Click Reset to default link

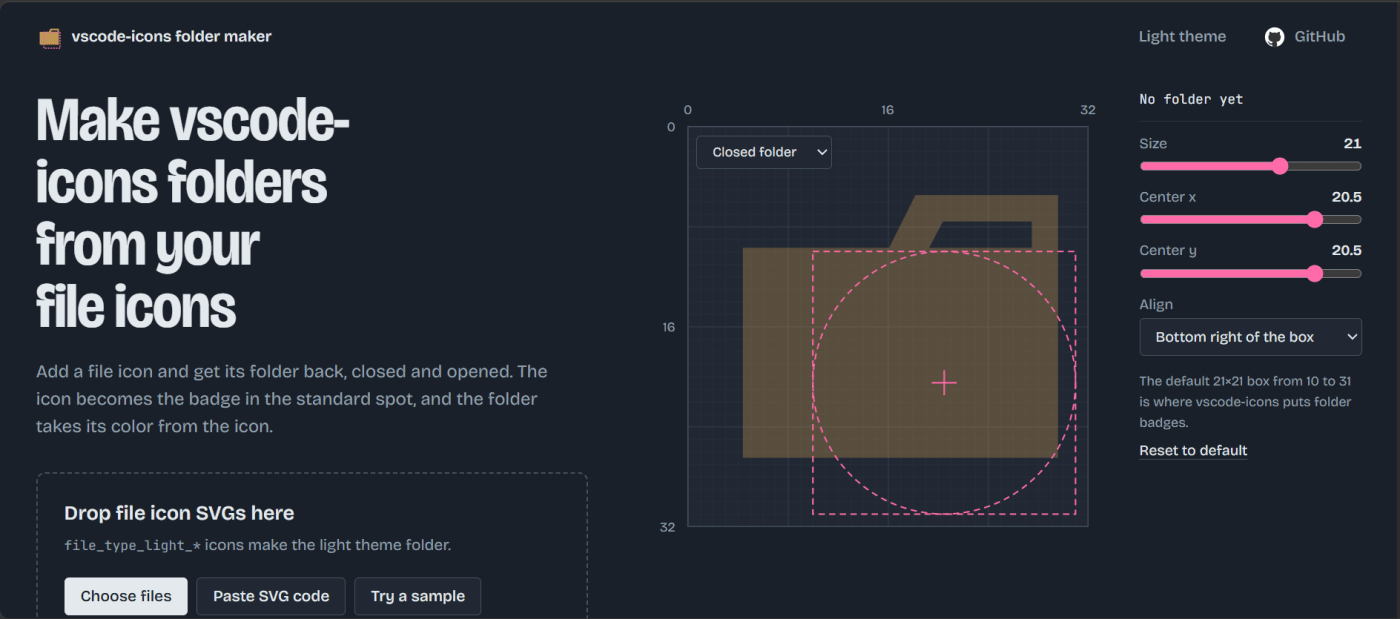(x=1193, y=451)
